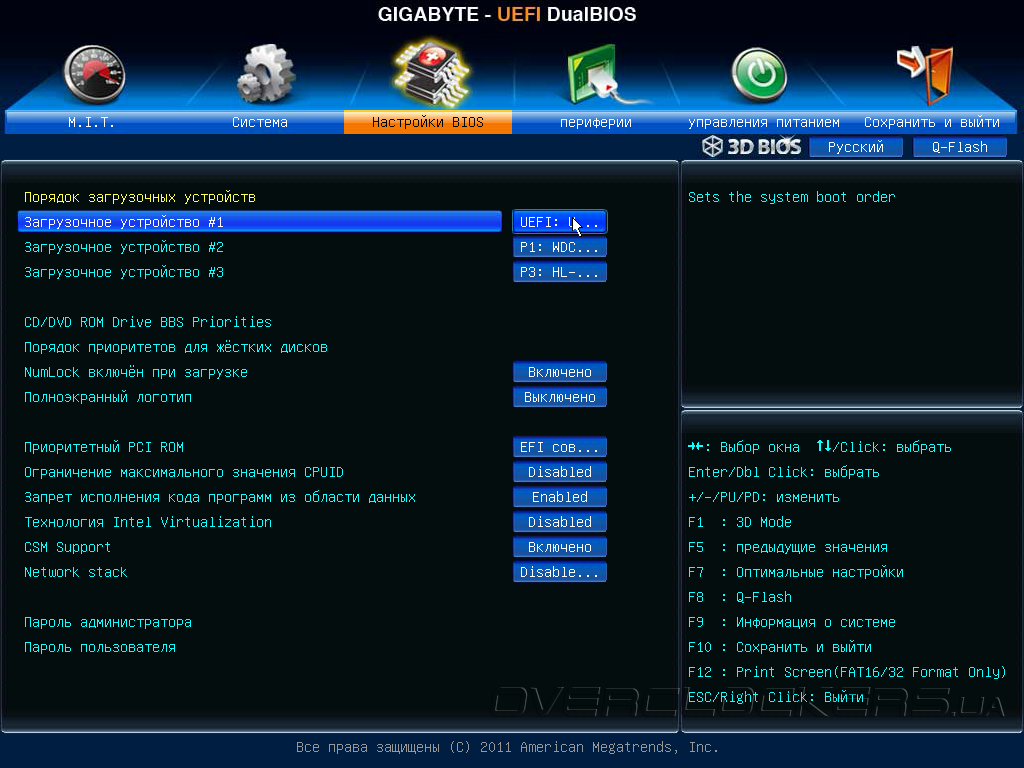Viewport: 1024px width, 768px height.
Task: Click F12 Print Screen hint
Action: point(847,672)
